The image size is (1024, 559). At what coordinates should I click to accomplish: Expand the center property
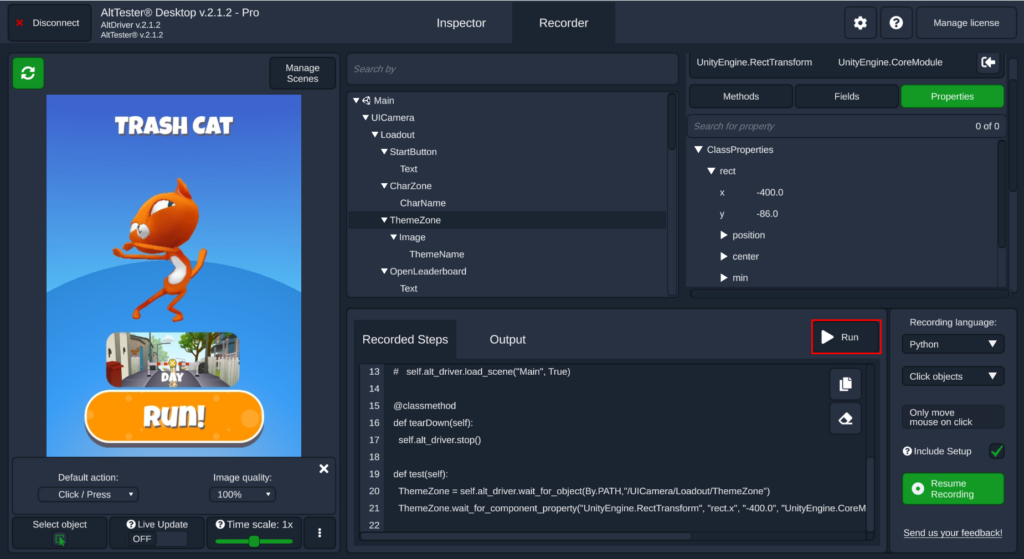coord(724,257)
